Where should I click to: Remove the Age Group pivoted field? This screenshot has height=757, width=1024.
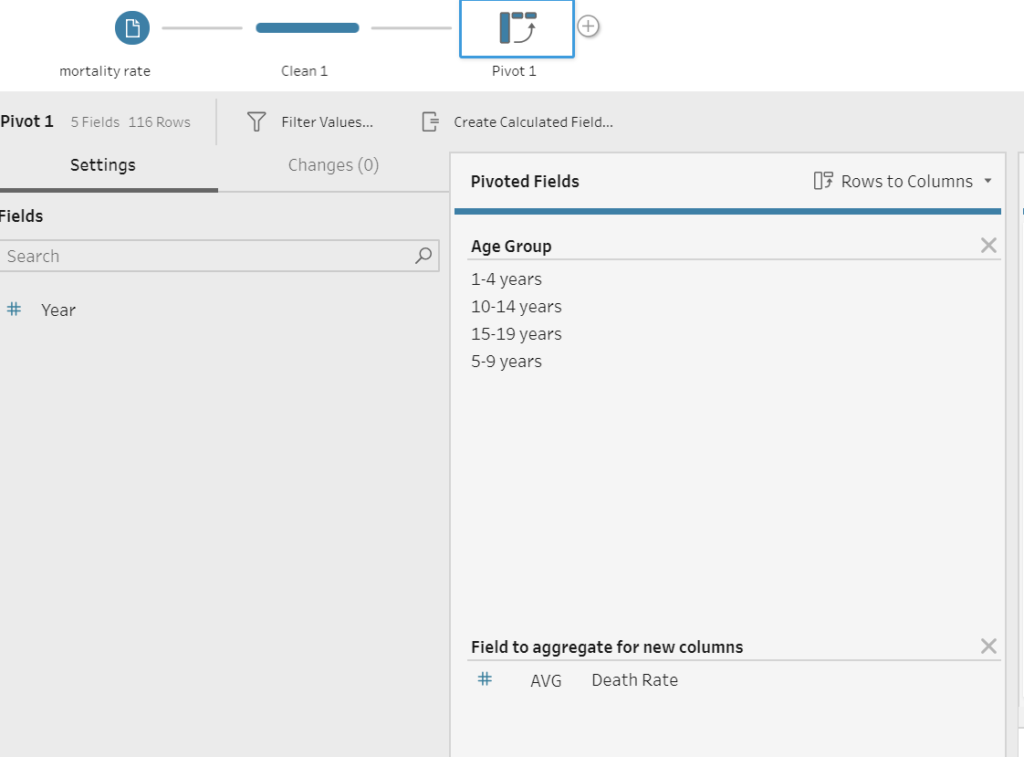click(x=988, y=246)
